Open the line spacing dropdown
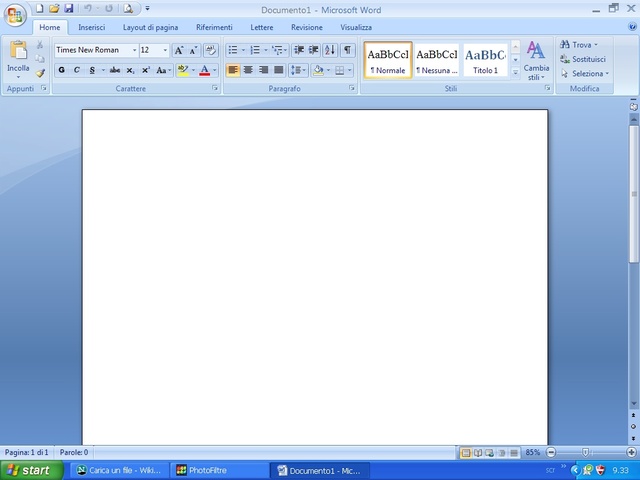640x480 pixels. coord(298,70)
